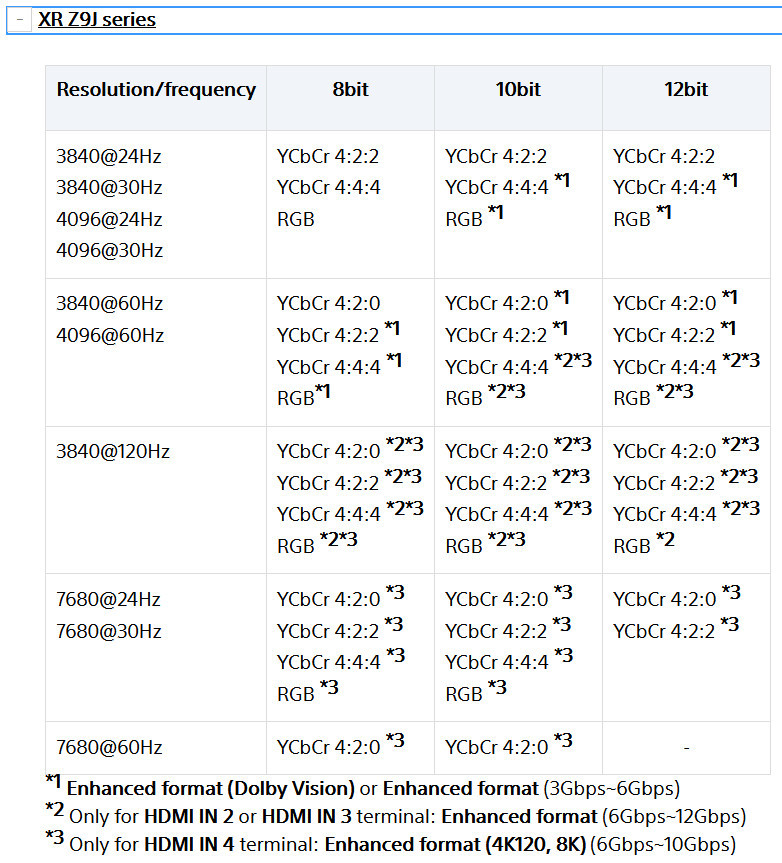Collapse the XR Z9J series section heading
This screenshot has width=782, height=863.
coord(97,20)
